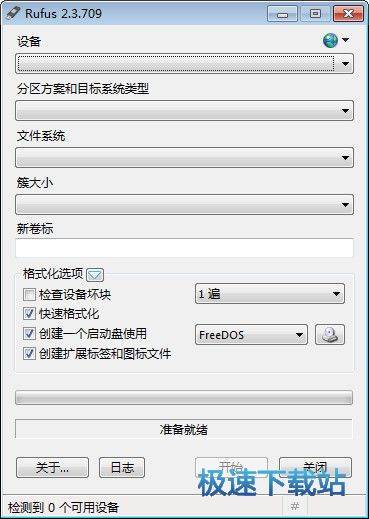The image size is (369, 519).
Task: Click the 新卷标 text input field
Action: coord(184,248)
